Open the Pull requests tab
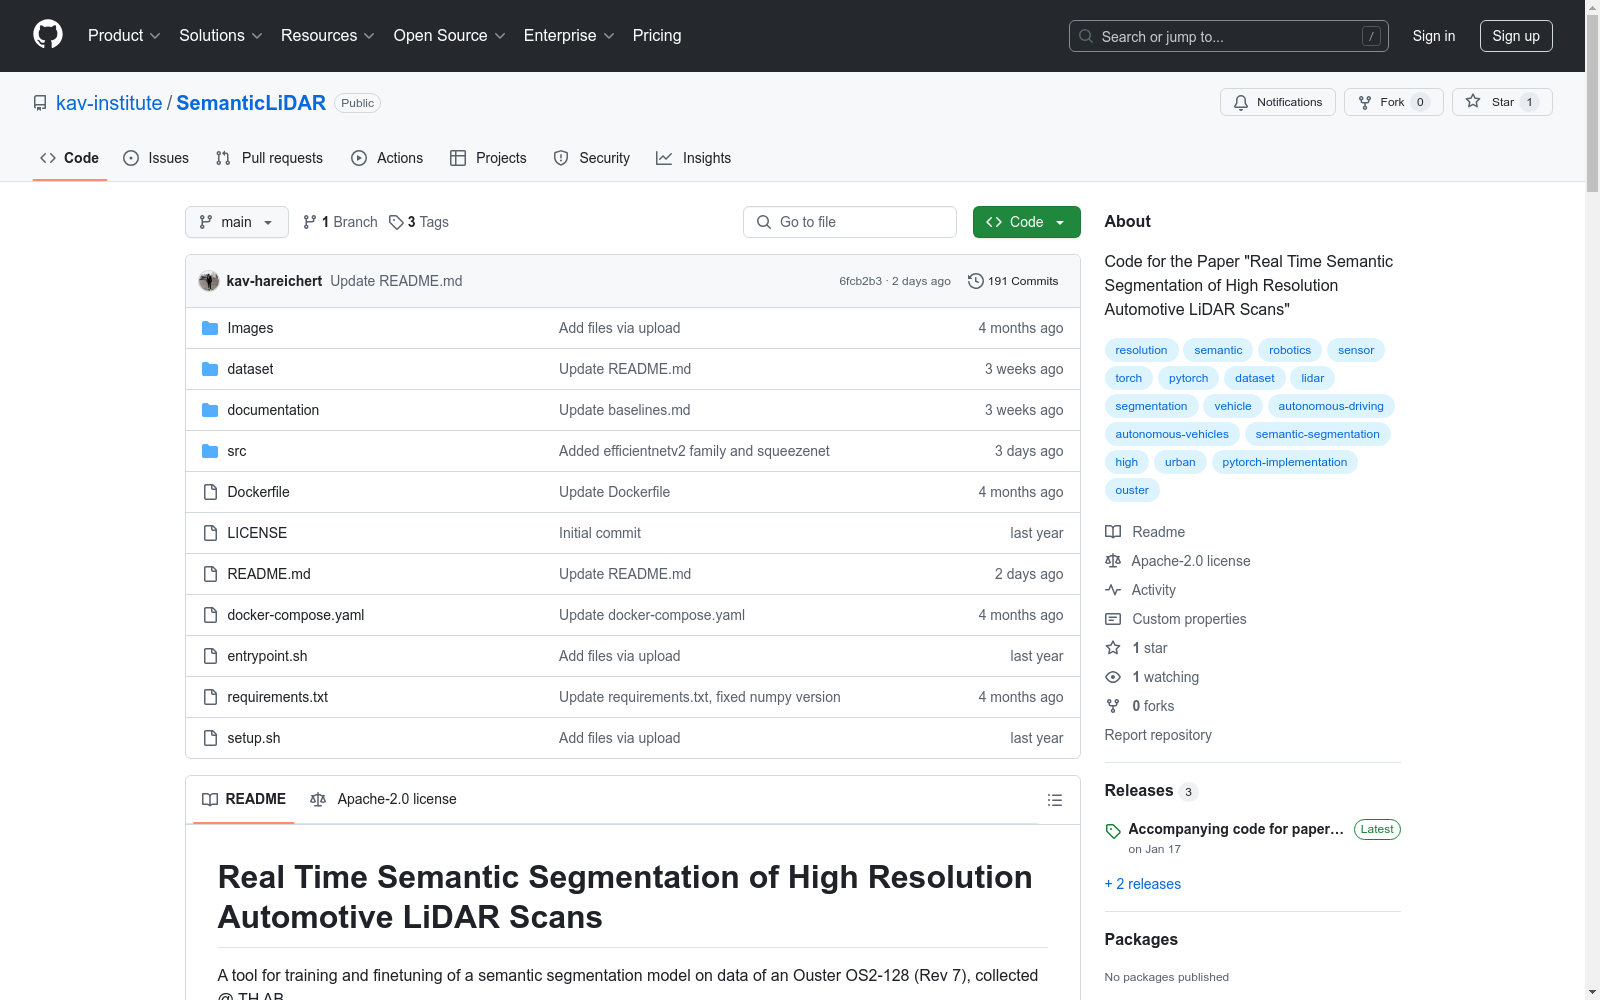 269,158
